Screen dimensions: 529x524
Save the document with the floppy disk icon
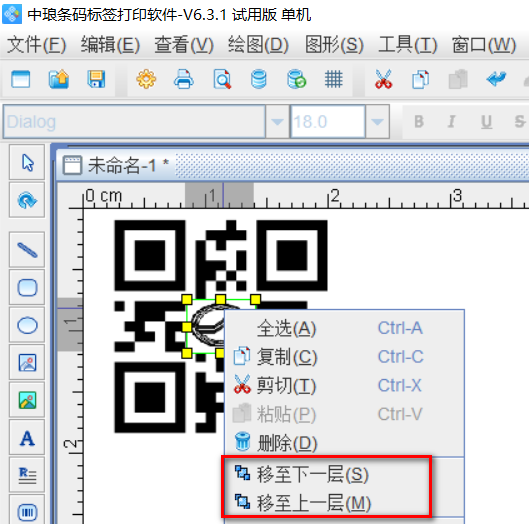coord(96,80)
